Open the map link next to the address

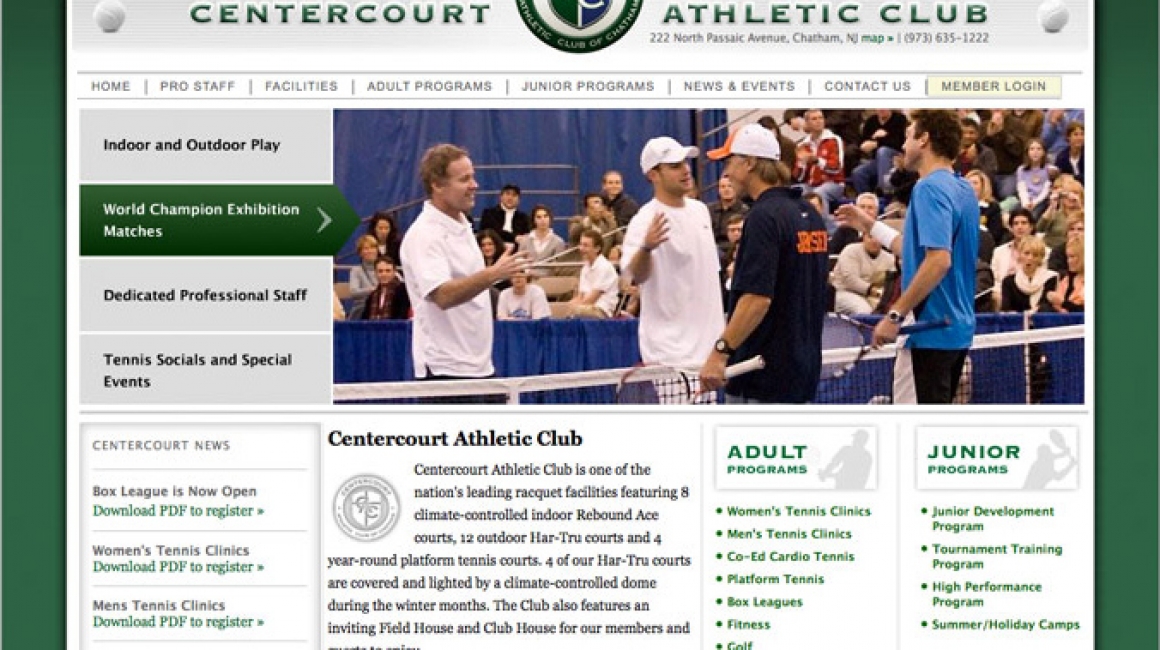coord(872,38)
